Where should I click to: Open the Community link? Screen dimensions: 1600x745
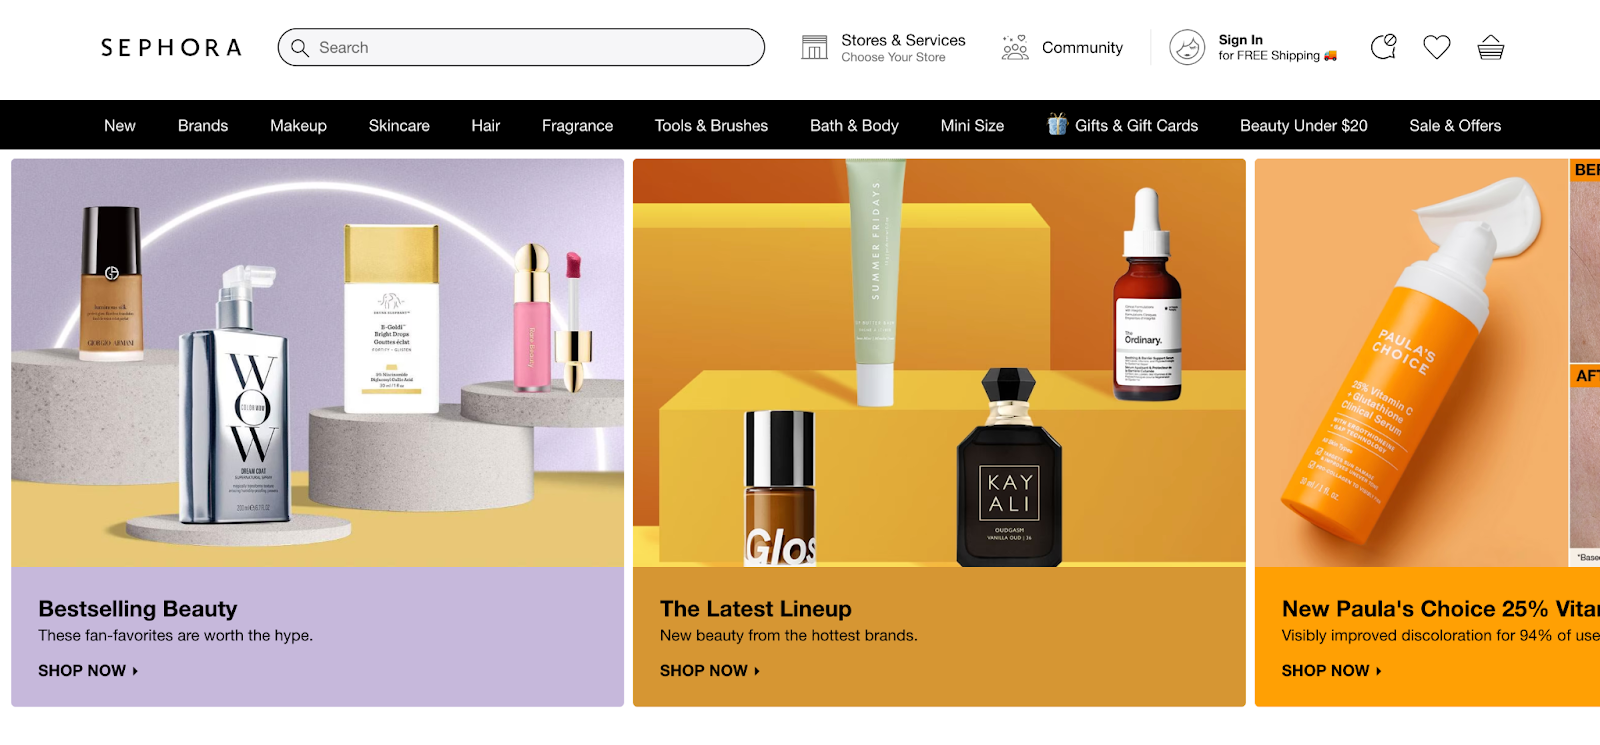[1082, 47]
